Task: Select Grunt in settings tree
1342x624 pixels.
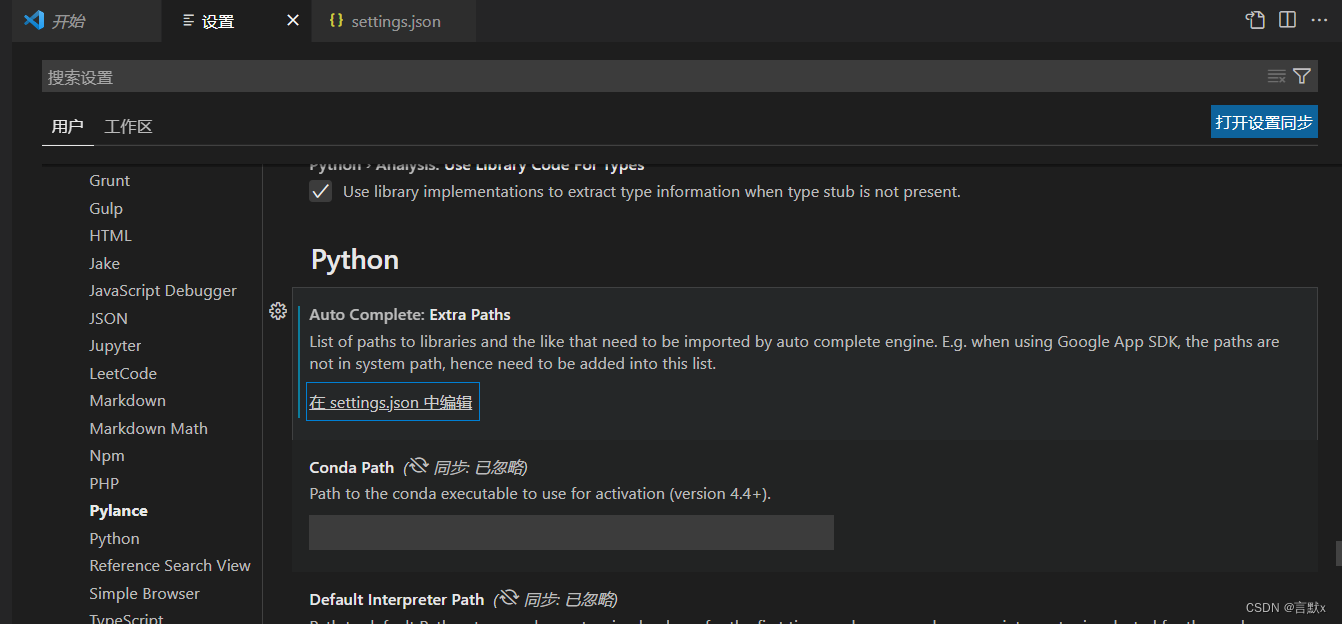Action: 110,181
